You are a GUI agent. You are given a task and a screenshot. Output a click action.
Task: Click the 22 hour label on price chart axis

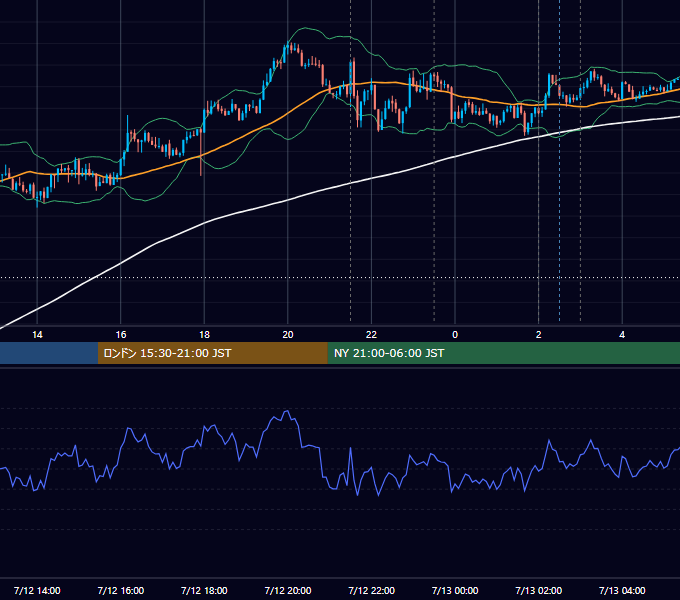point(371,335)
